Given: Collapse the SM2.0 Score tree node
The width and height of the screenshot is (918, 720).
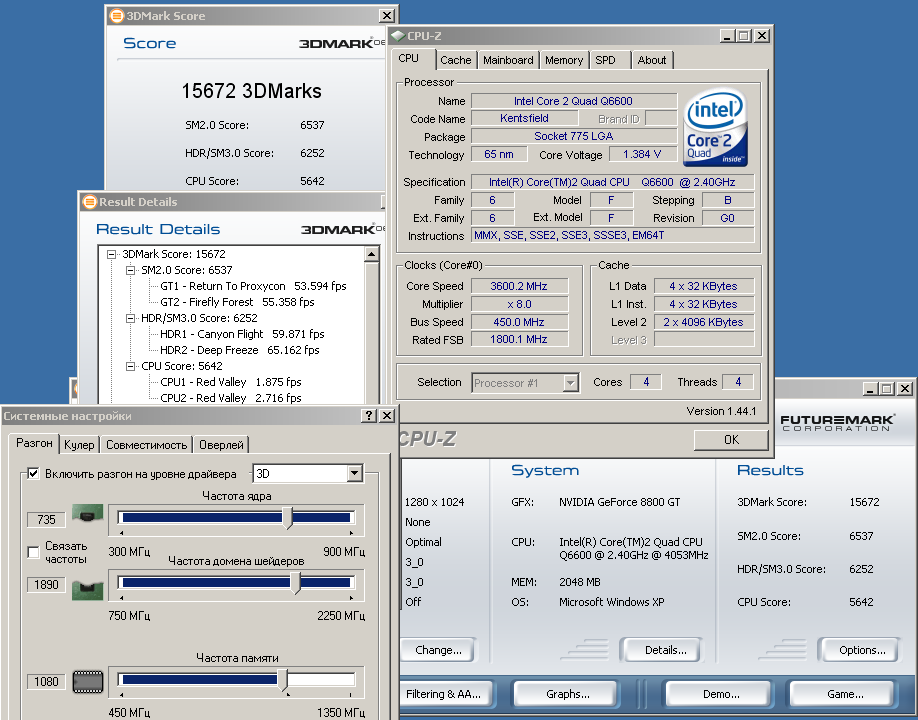Looking at the screenshot, I should pos(130,270).
